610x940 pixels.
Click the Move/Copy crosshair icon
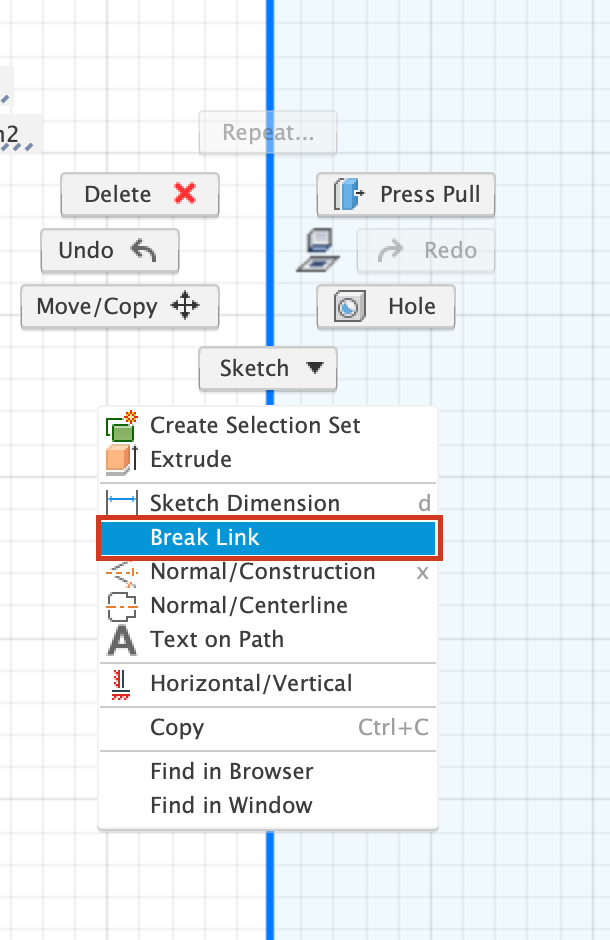[x=185, y=306]
